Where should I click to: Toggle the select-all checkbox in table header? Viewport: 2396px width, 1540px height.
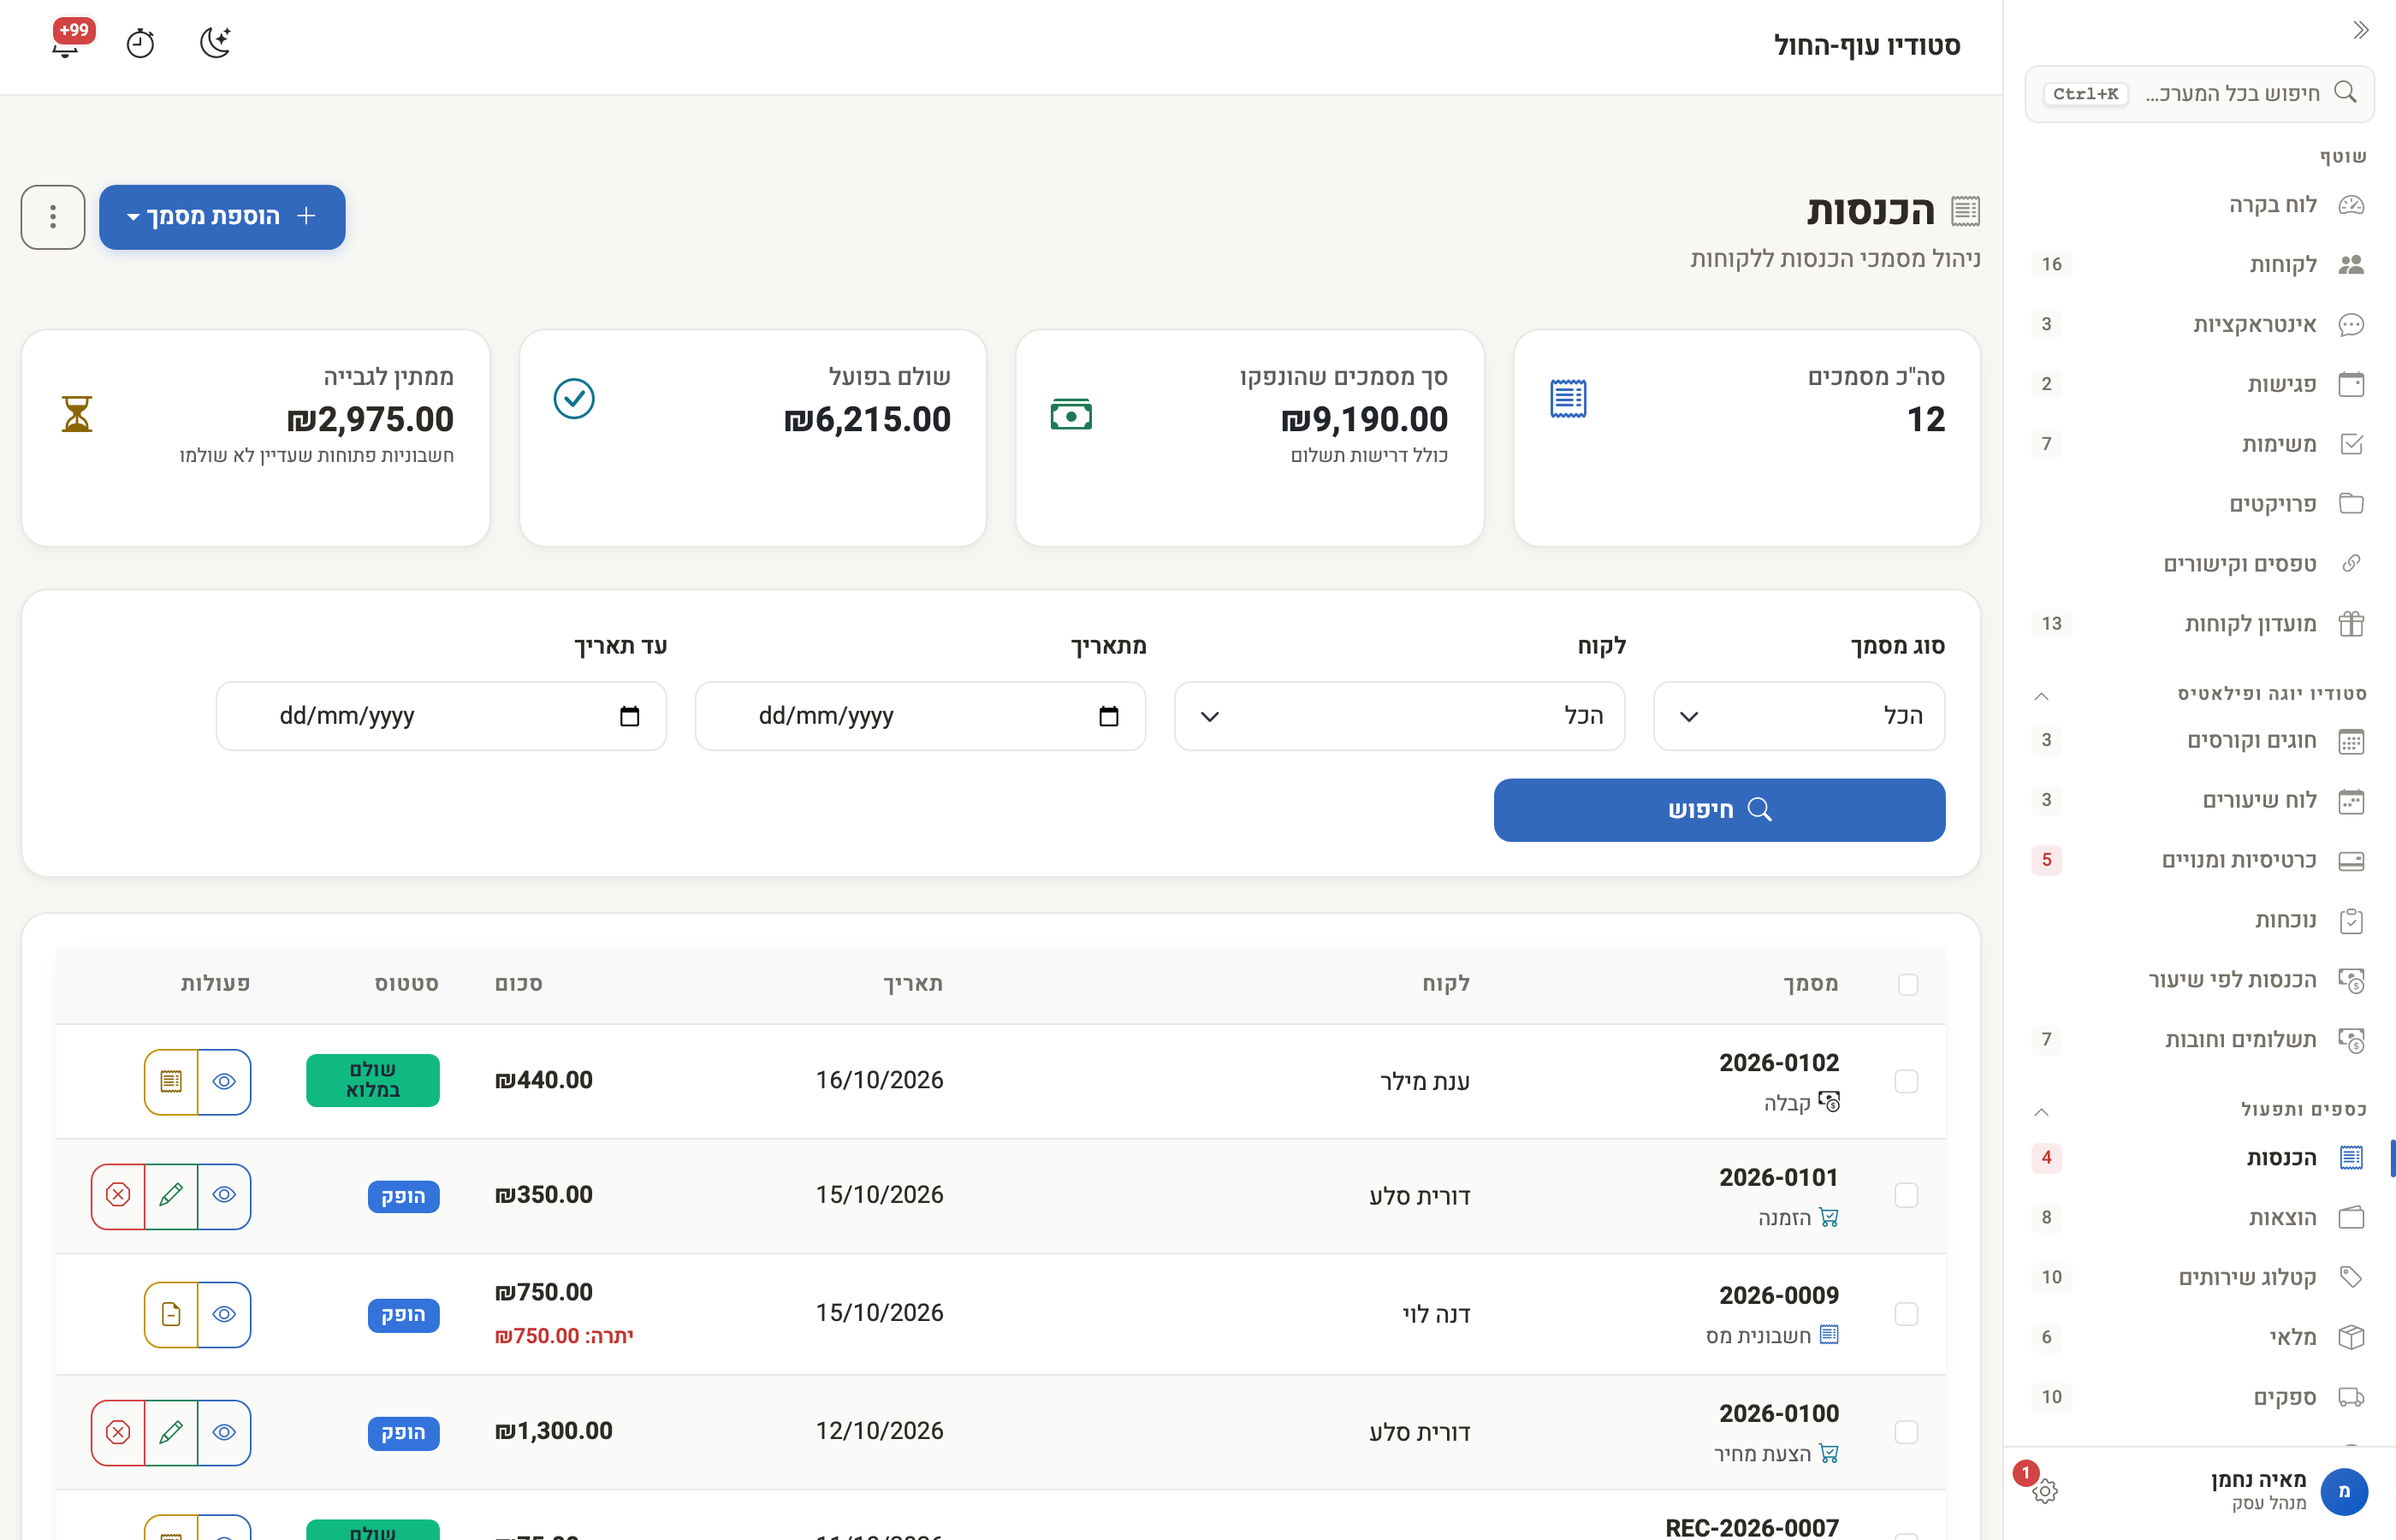pyautogui.click(x=1907, y=984)
